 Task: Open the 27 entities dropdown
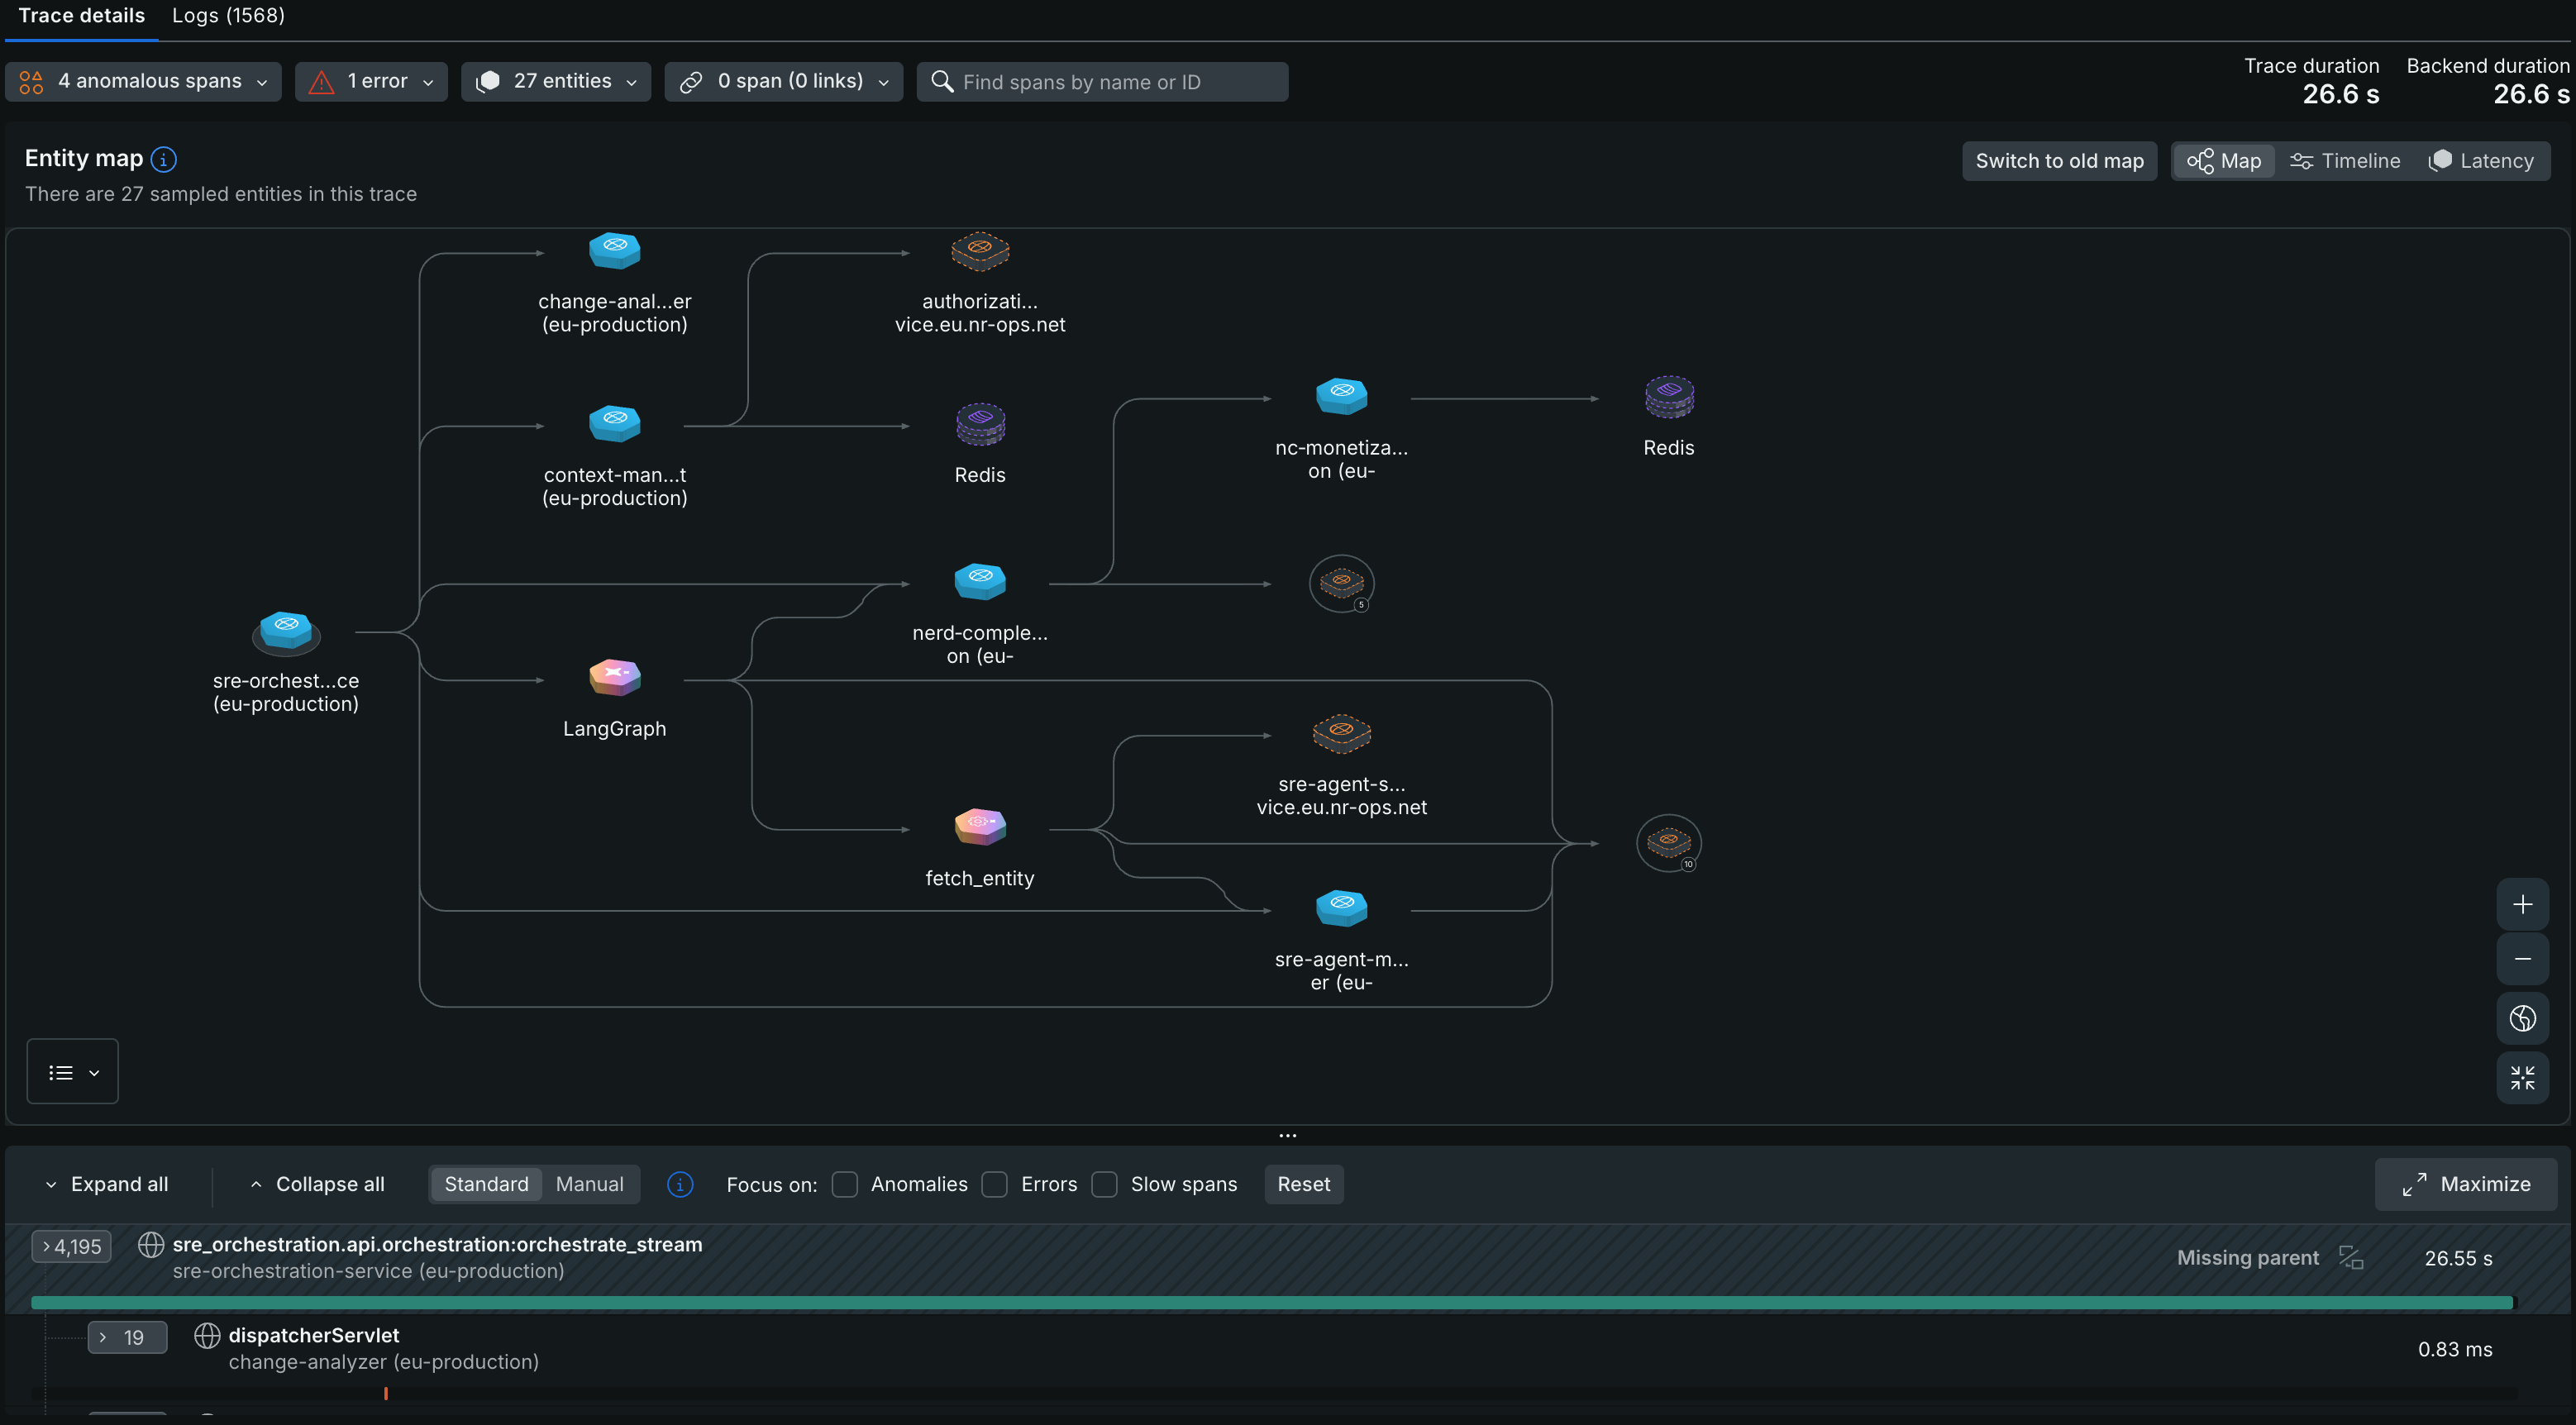(x=556, y=82)
